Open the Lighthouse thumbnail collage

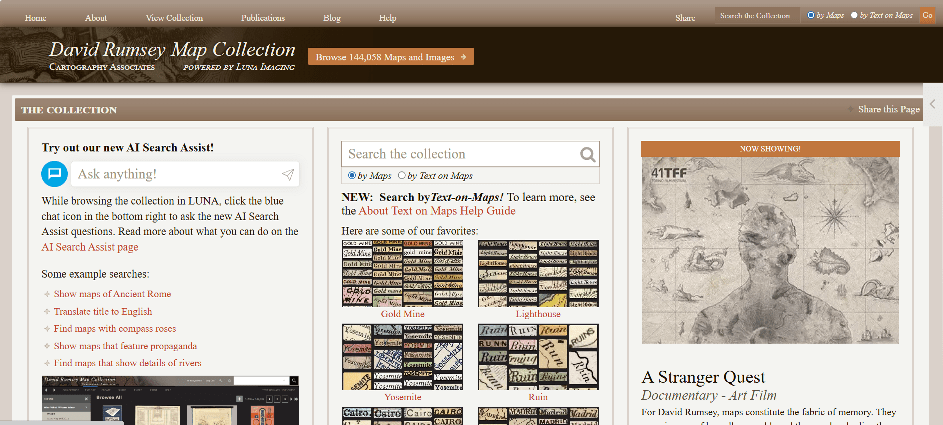(538, 273)
